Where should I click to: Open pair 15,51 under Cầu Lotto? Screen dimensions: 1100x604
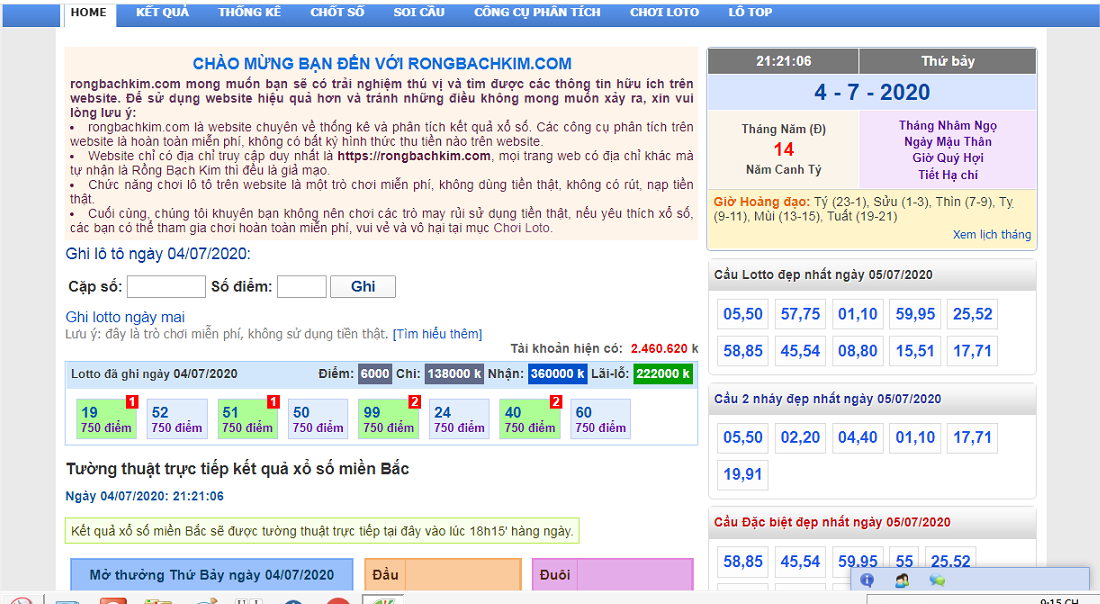coord(915,351)
